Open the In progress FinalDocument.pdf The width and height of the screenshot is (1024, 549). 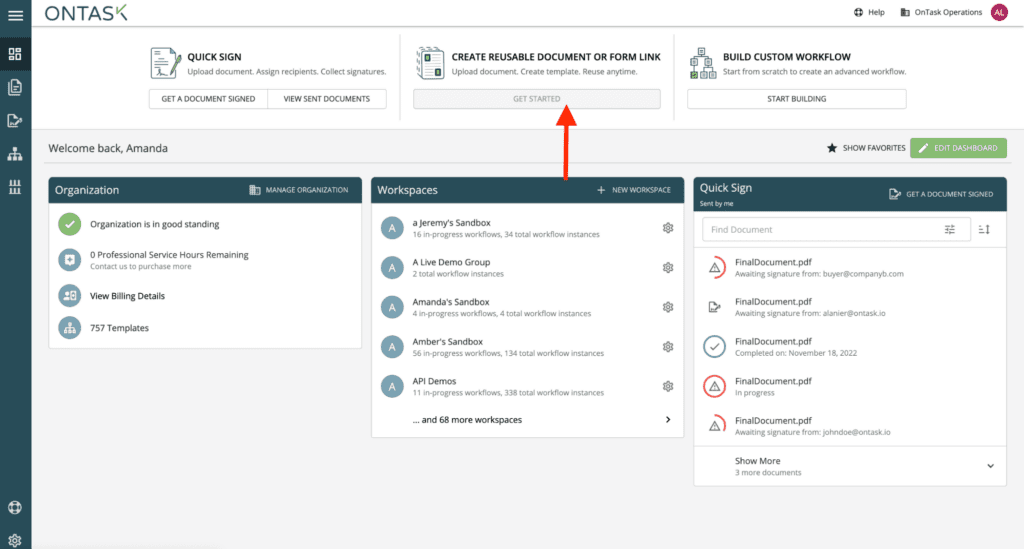[x=850, y=386]
